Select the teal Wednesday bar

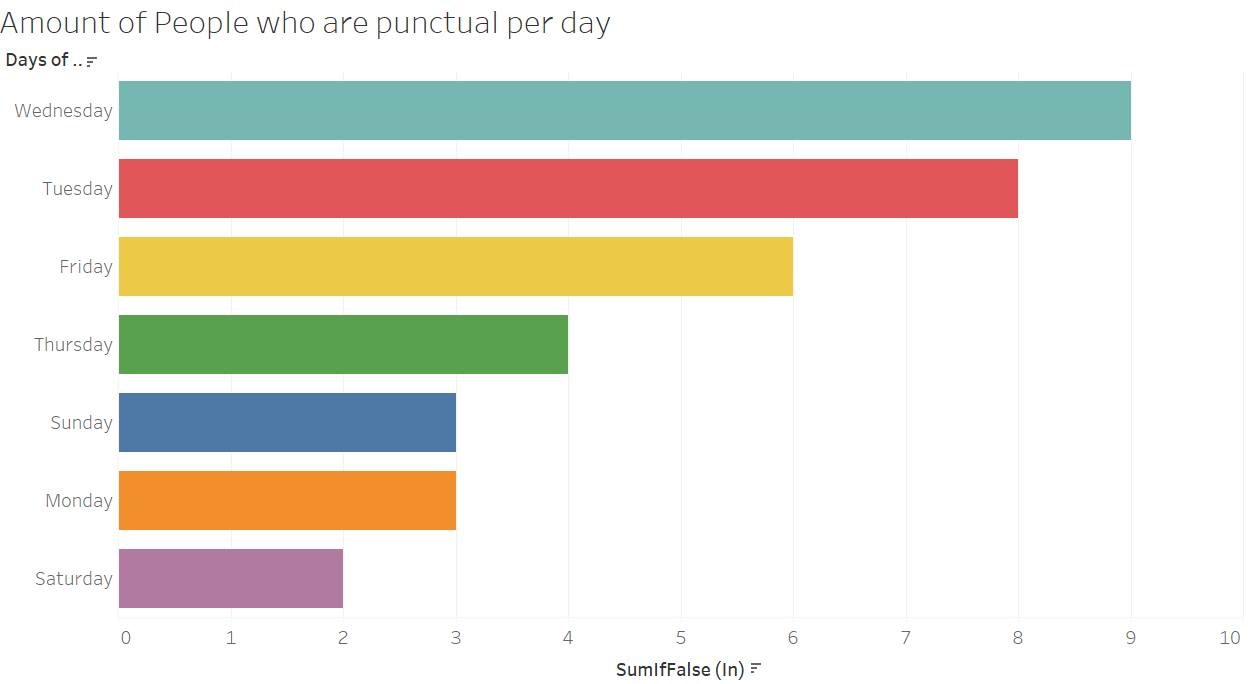tap(625, 110)
